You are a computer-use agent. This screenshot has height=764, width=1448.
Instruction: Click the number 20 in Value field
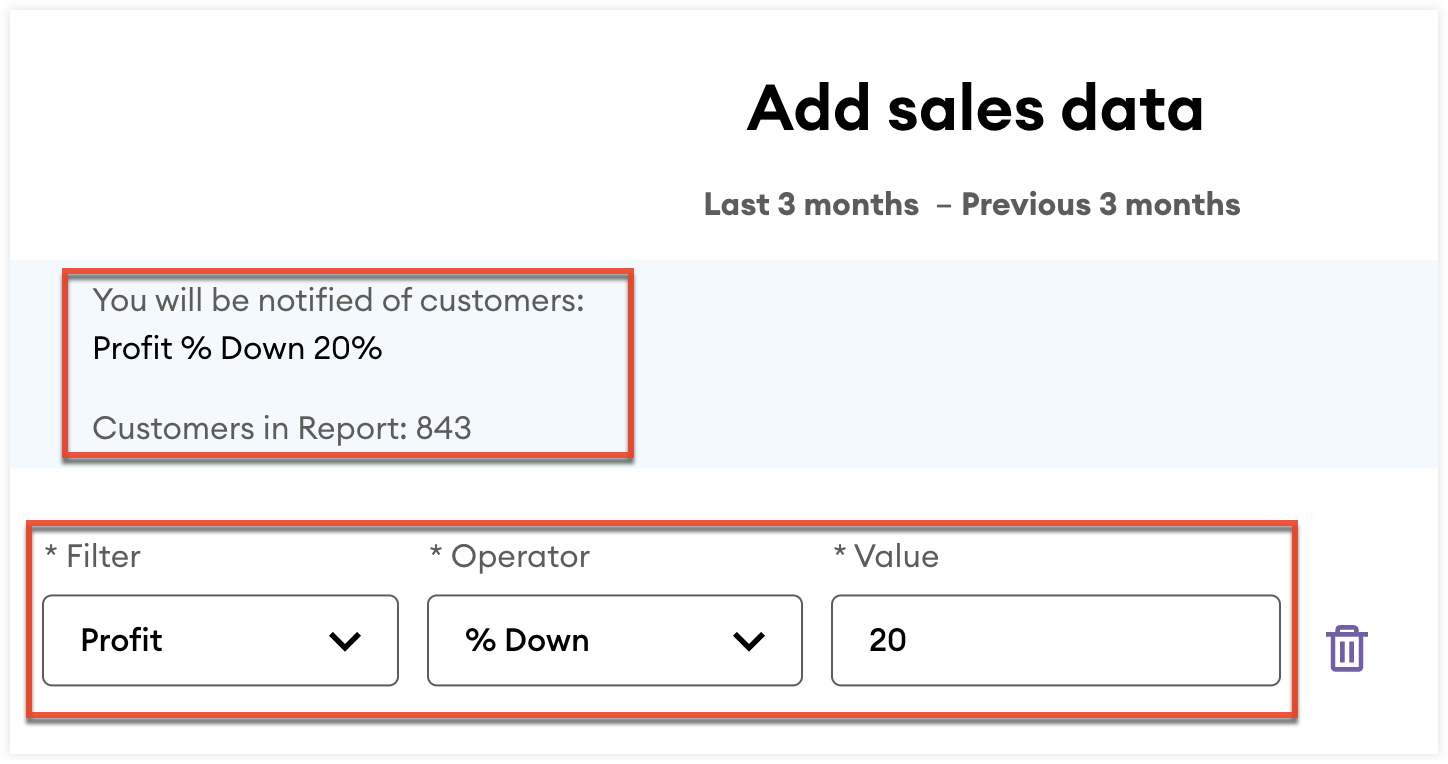(x=887, y=641)
